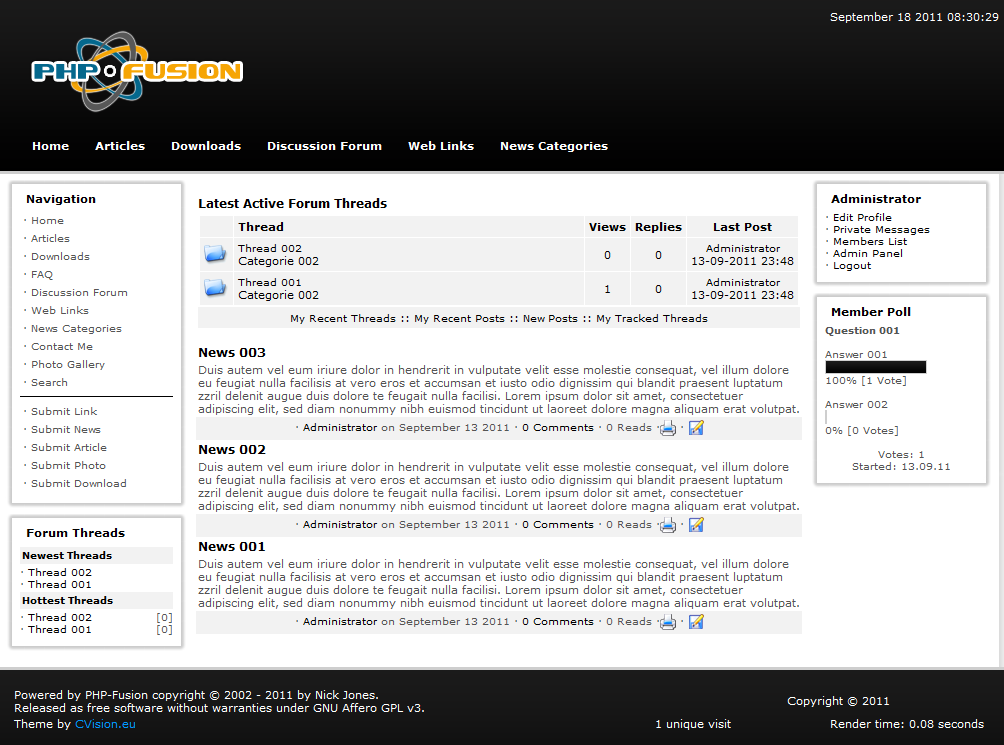Image resolution: width=1004 pixels, height=745 pixels.
Task: Open Admin Panel in the Administrator box
Action: [868, 254]
